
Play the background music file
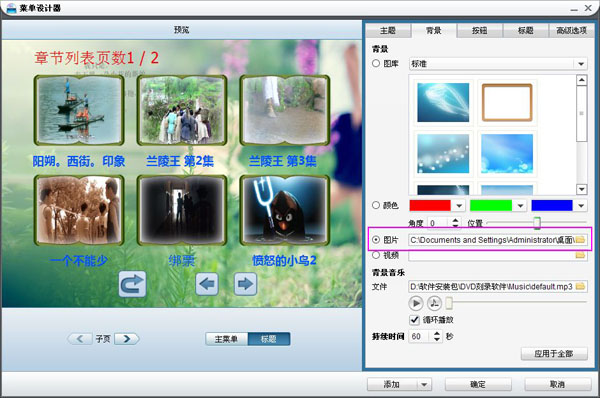pos(416,303)
